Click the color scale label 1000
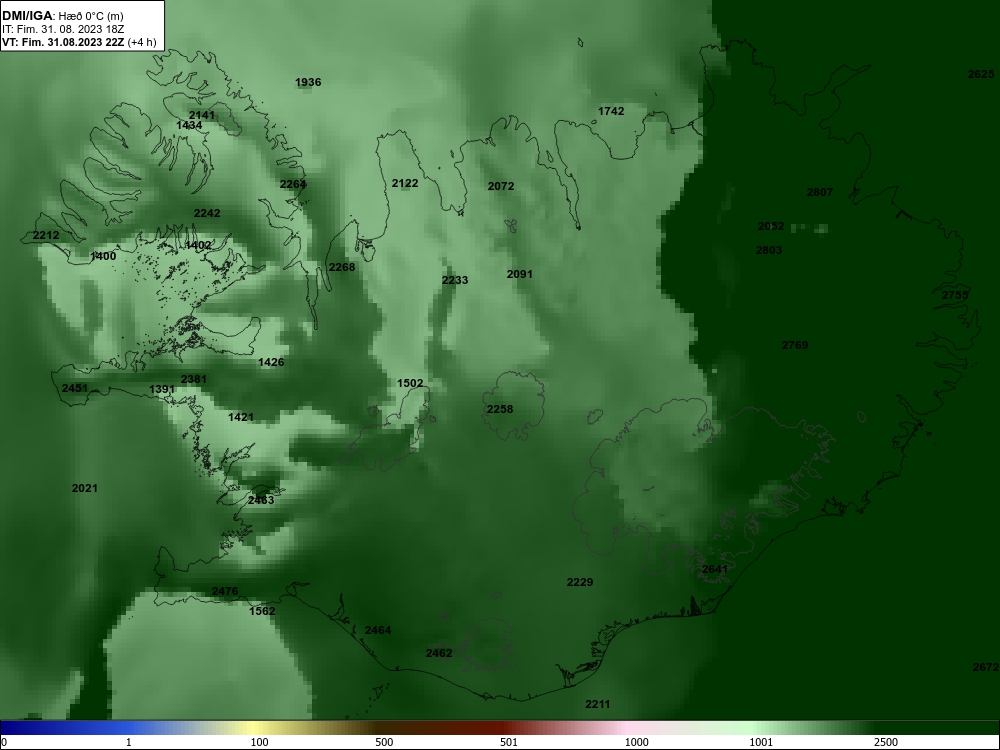This screenshot has height=750, width=1000. (636, 742)
